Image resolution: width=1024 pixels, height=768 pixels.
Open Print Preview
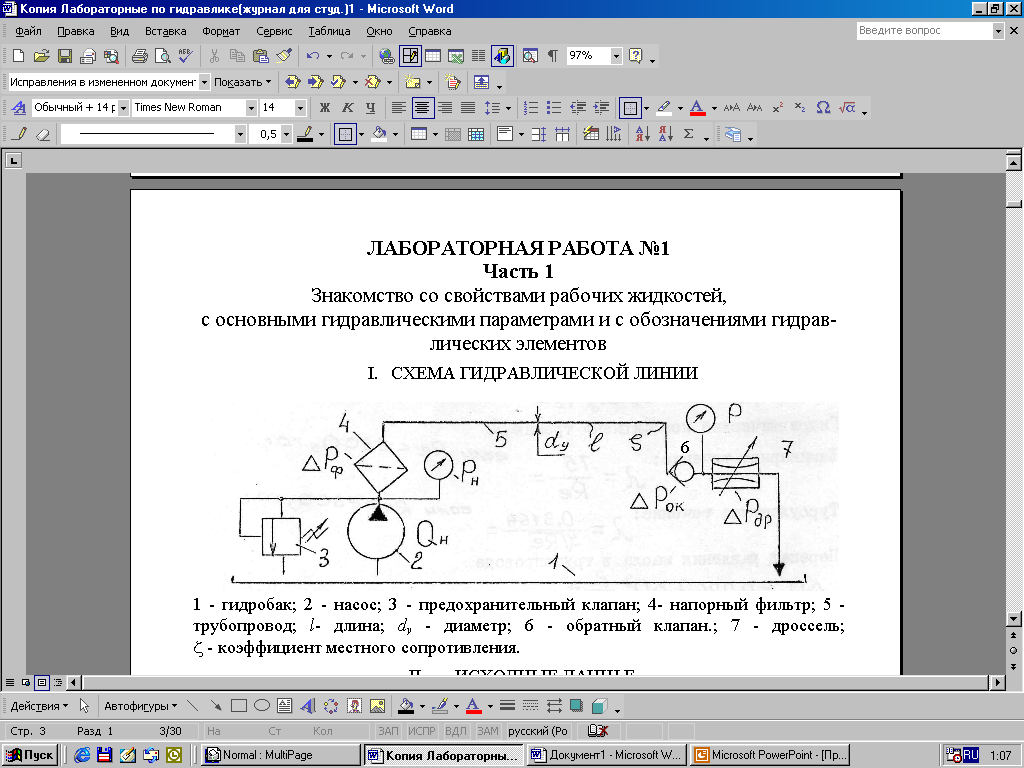click(x=162, y=56)
